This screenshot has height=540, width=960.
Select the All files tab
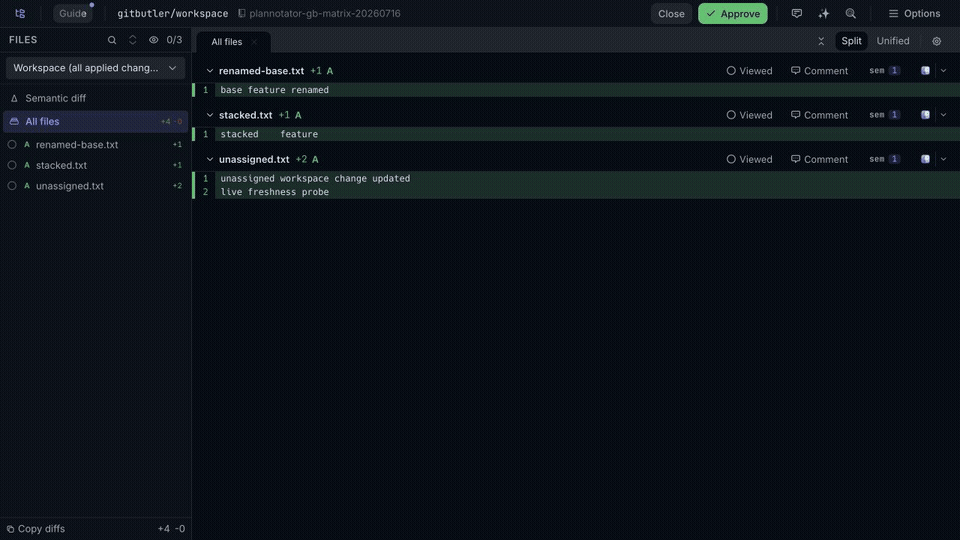(227, 42)
